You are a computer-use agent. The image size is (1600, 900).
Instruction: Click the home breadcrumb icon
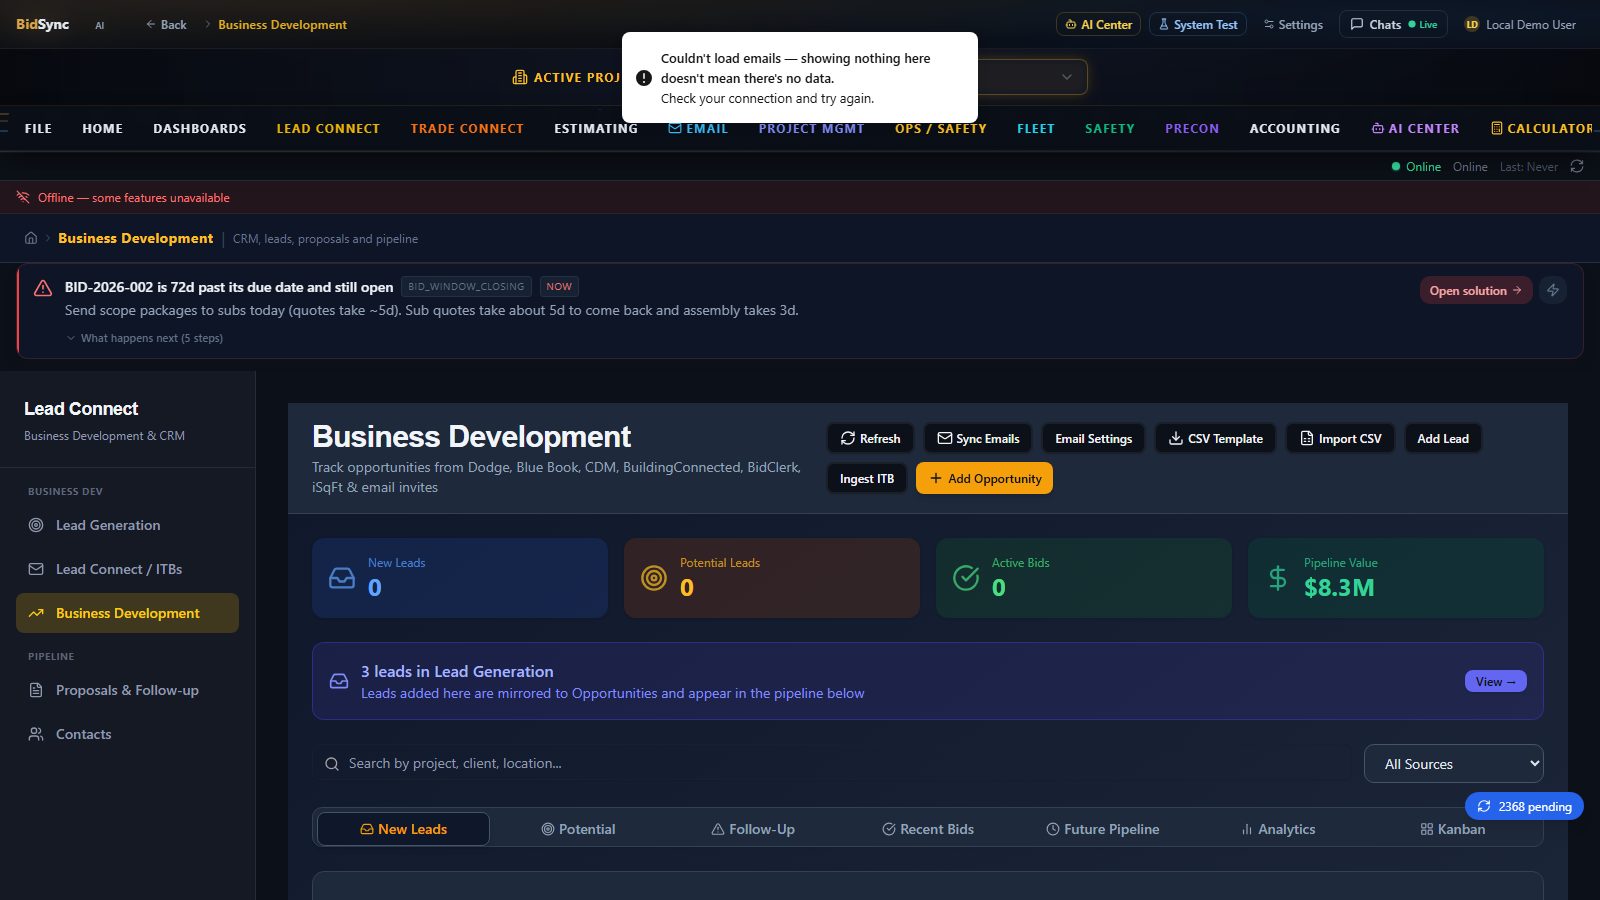coord(31,238)
